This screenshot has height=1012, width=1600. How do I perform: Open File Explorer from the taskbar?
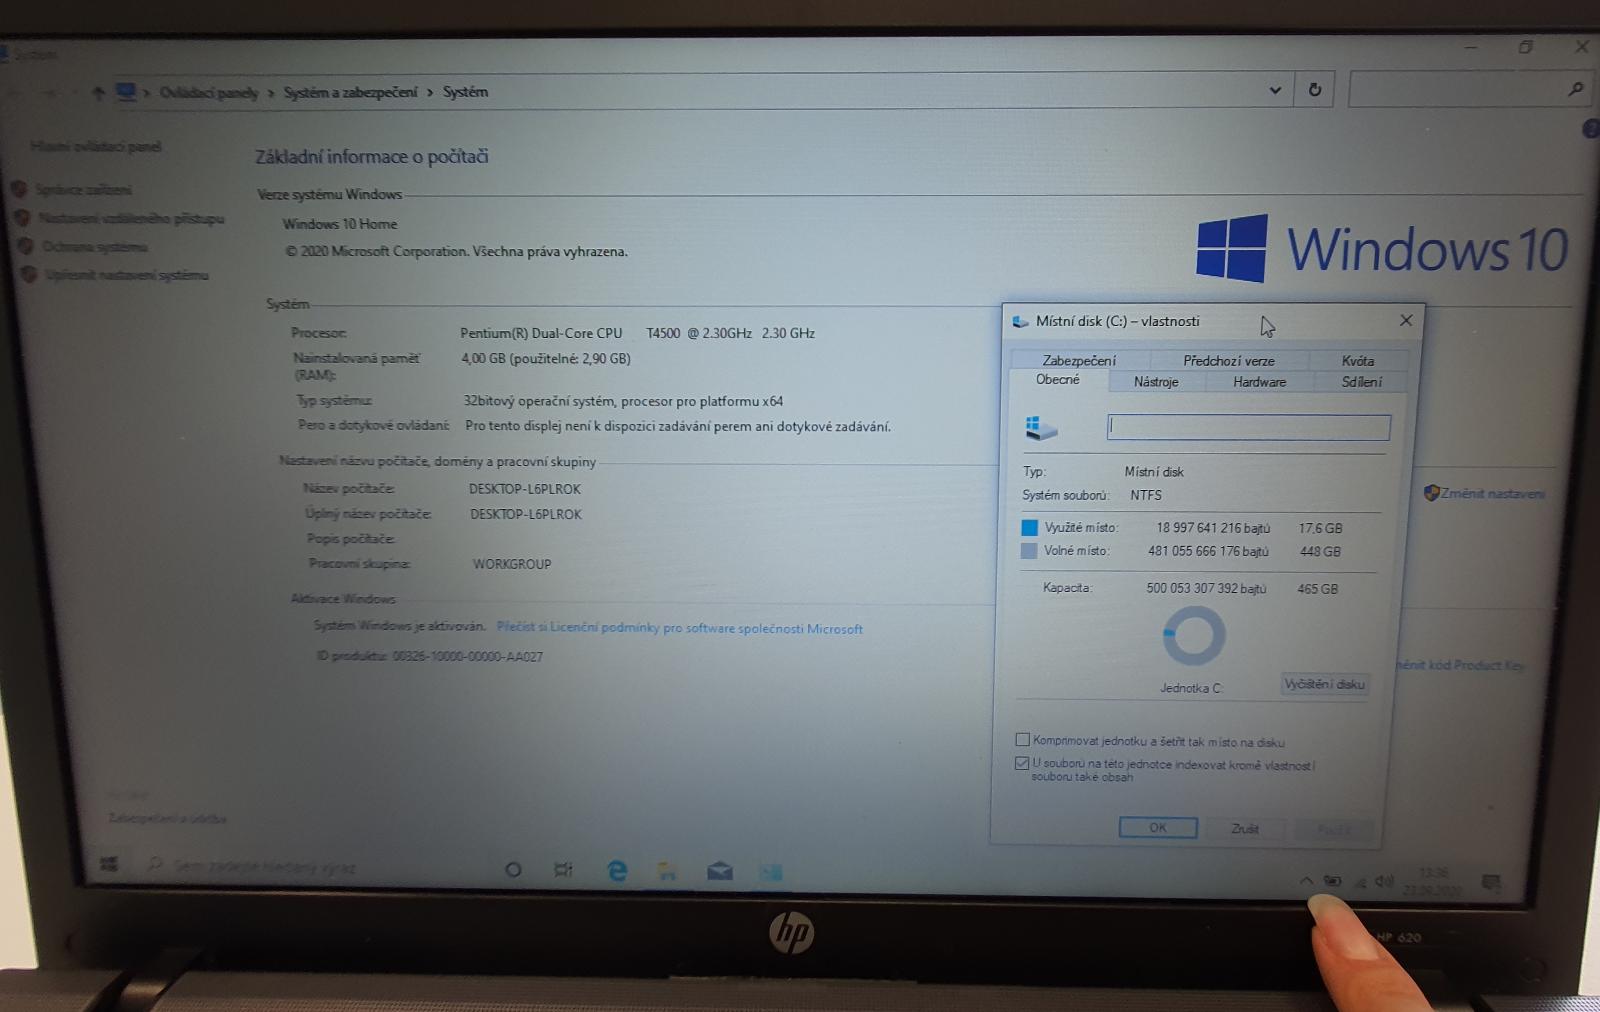(x=667, y=871)
